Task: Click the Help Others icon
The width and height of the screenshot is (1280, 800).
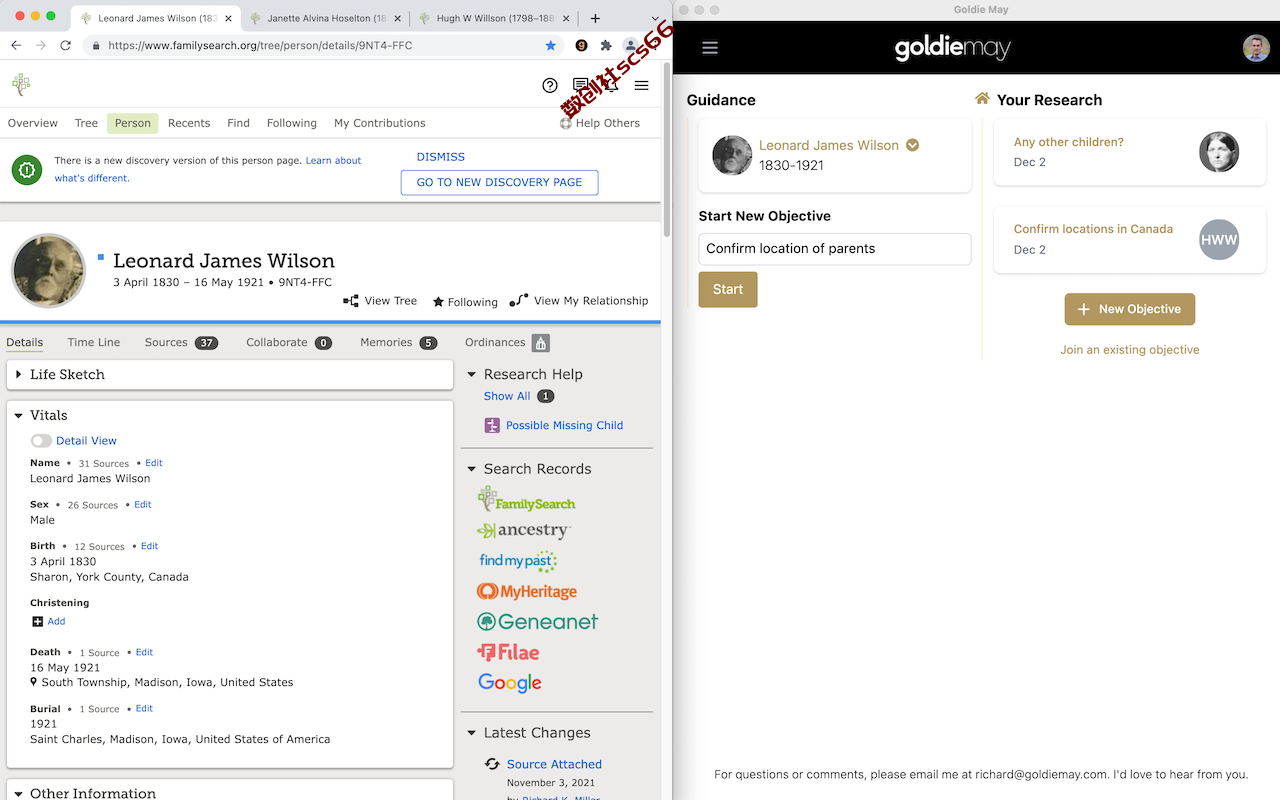Action: click(x=566, y=123)
